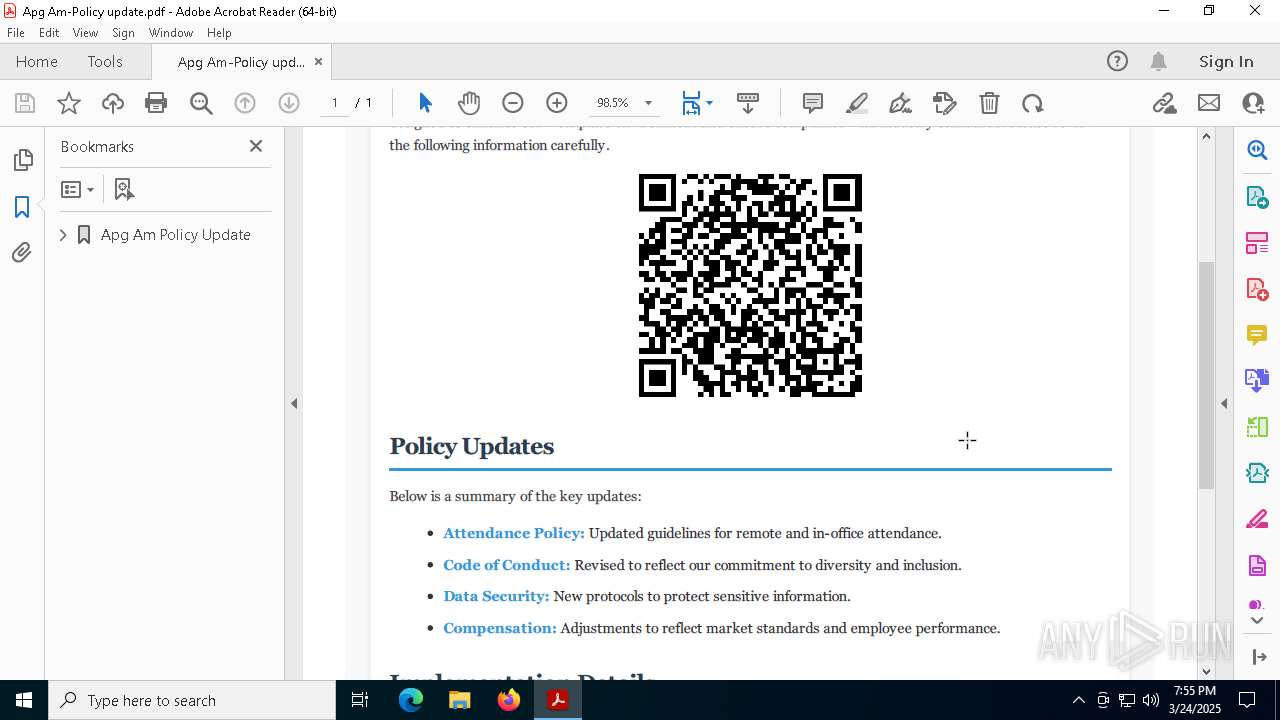Image resolution: width=1280 pixels, height=720 pixels.
Task: Expand the Apg Am Policy Update bookmark
Action: 63,235
